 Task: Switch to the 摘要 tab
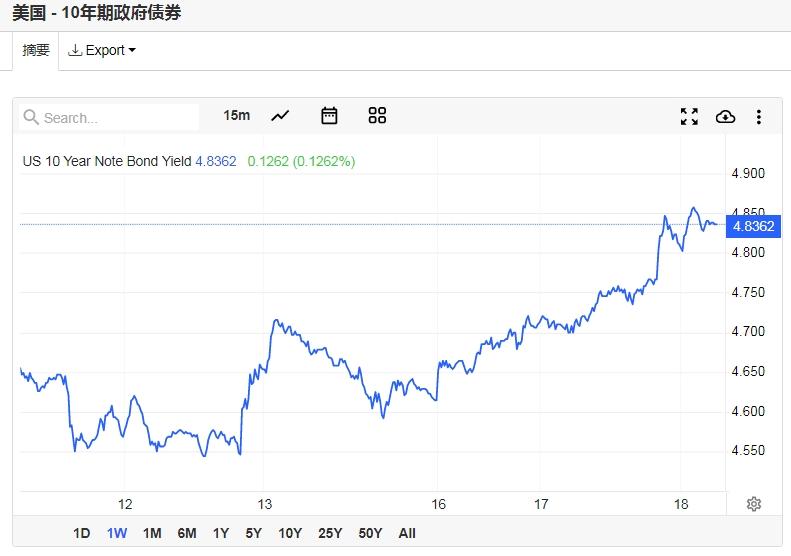[36, 50]
